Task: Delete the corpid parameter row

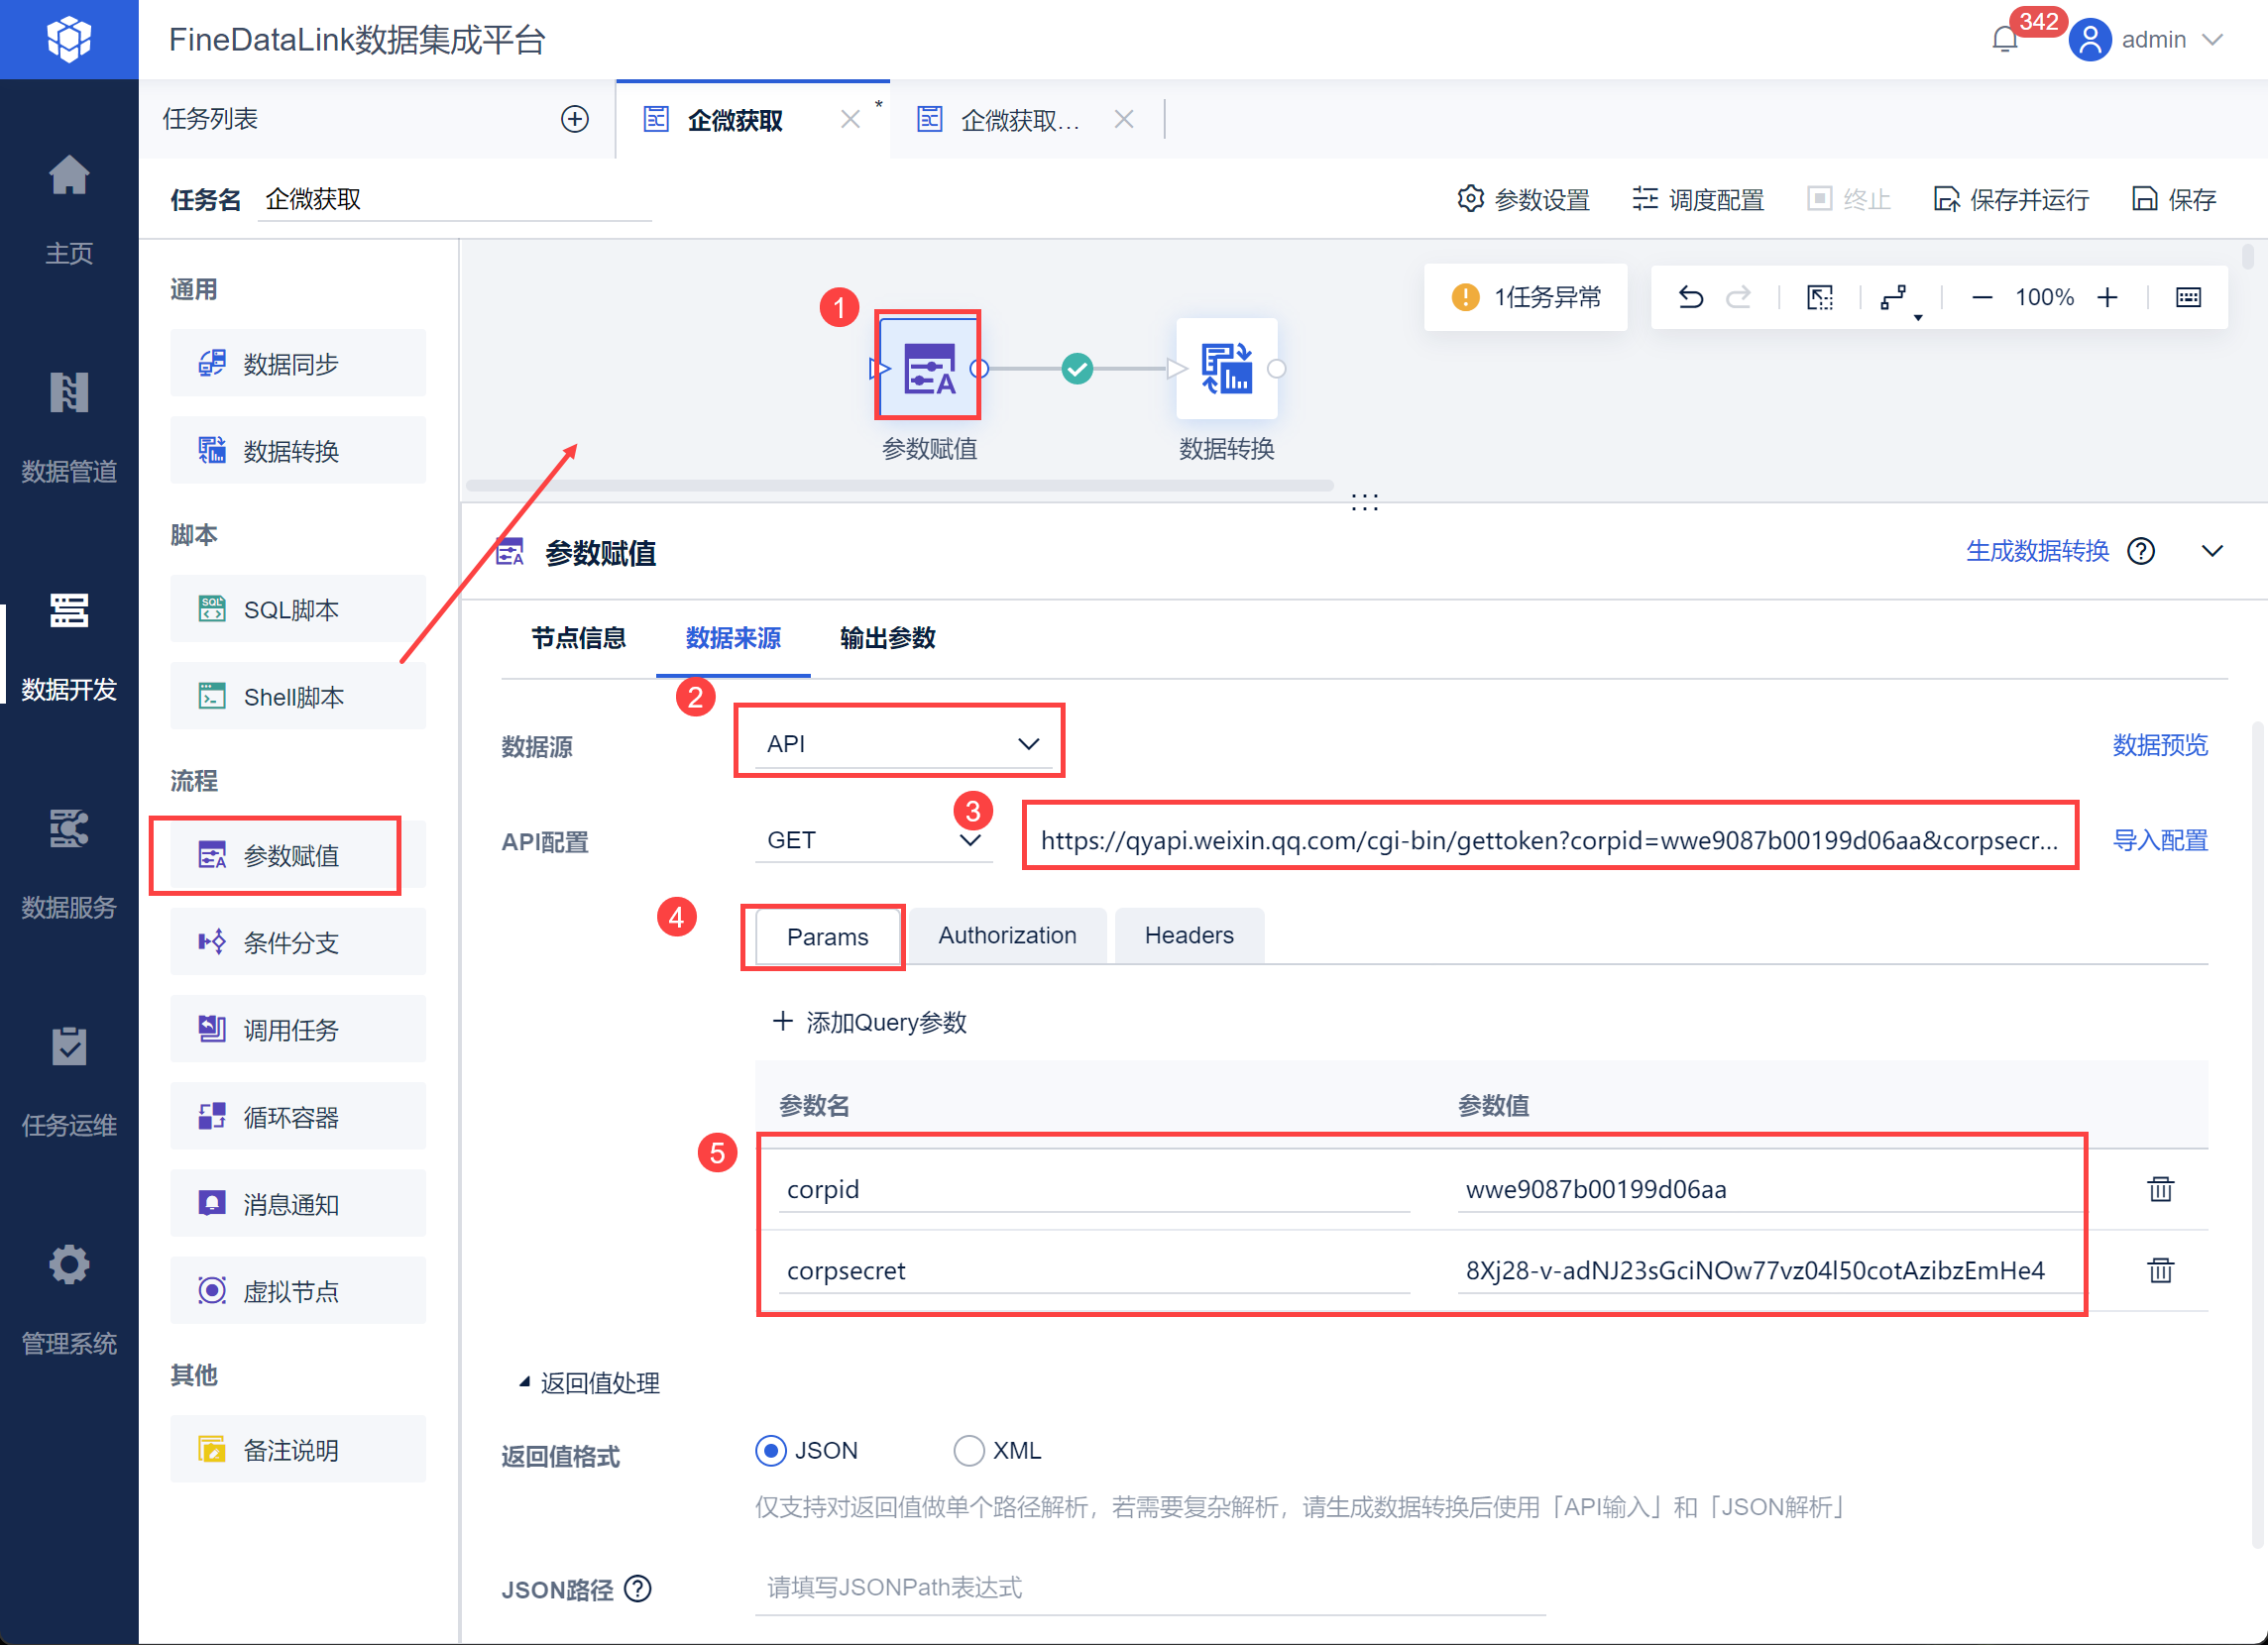Action: pyautogui.click(x=2160, y=1189)
